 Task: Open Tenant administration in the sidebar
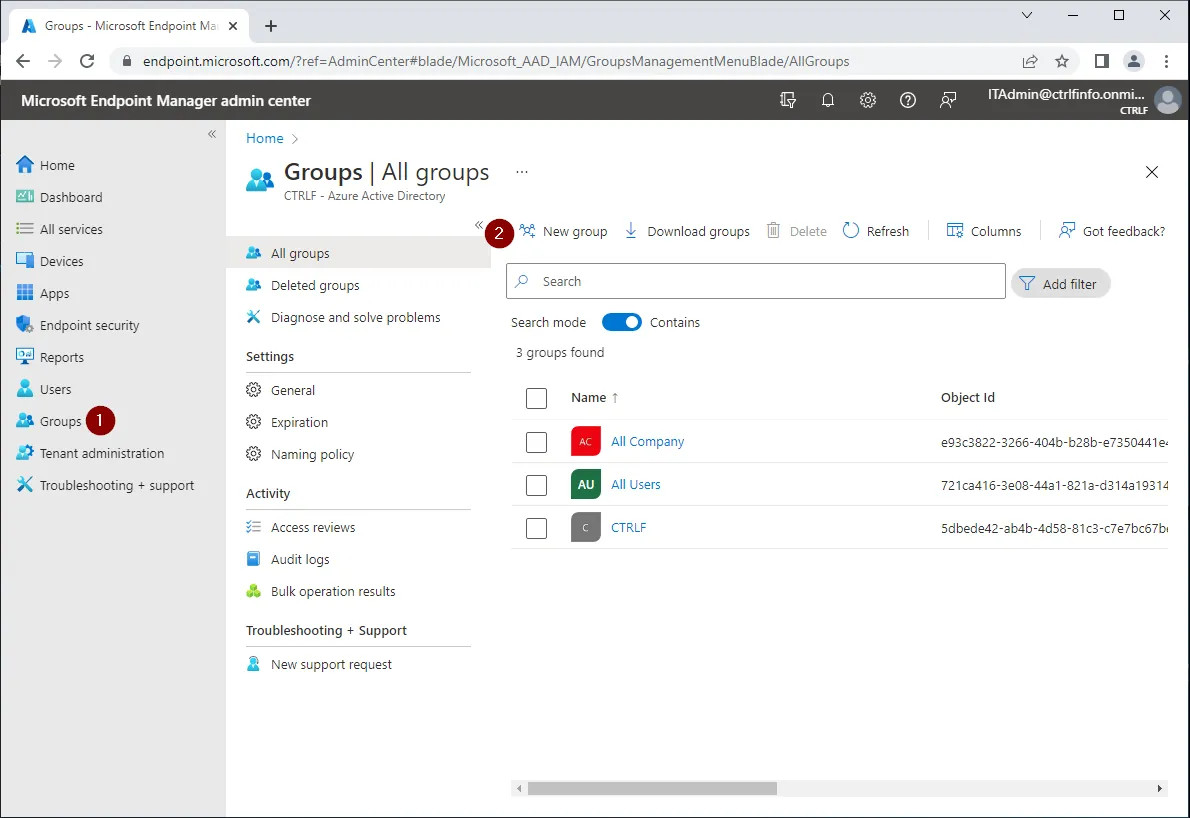coord(90,453)
